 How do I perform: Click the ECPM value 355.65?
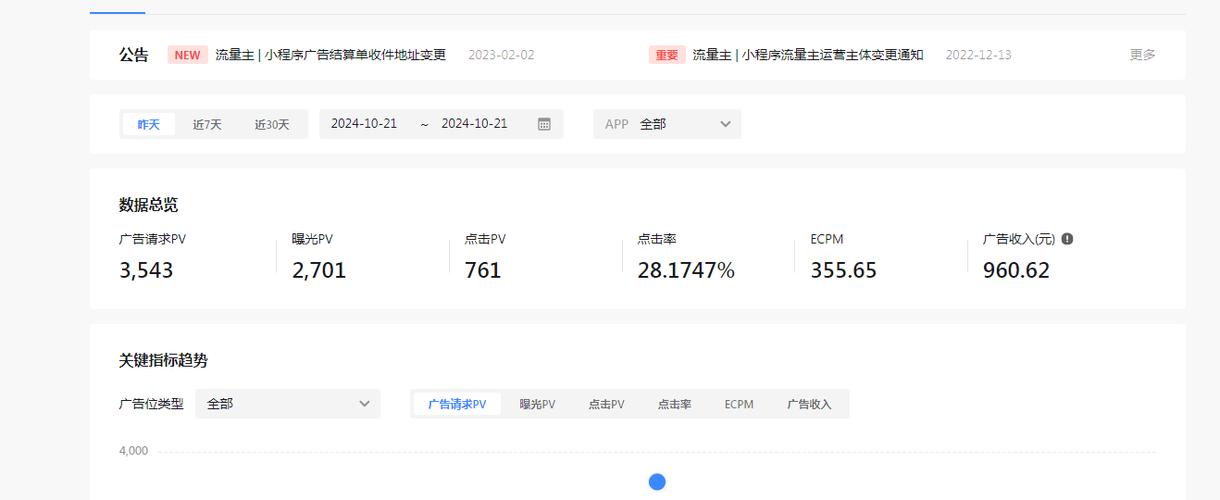[x=844, y=271]
